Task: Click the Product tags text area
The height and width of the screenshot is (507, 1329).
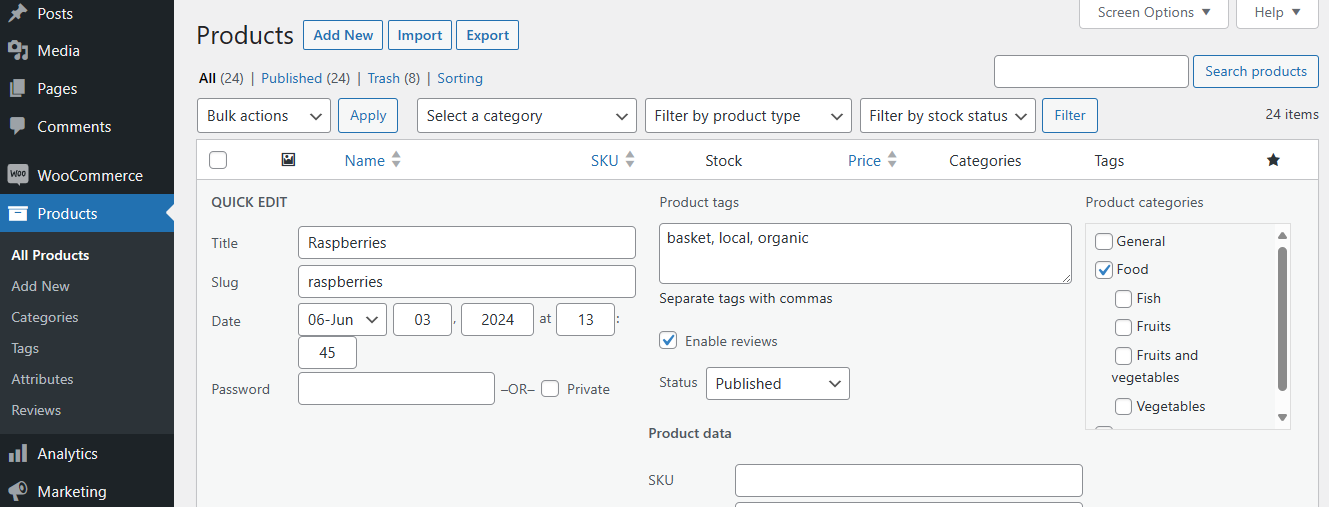Action: pos(865,253)
